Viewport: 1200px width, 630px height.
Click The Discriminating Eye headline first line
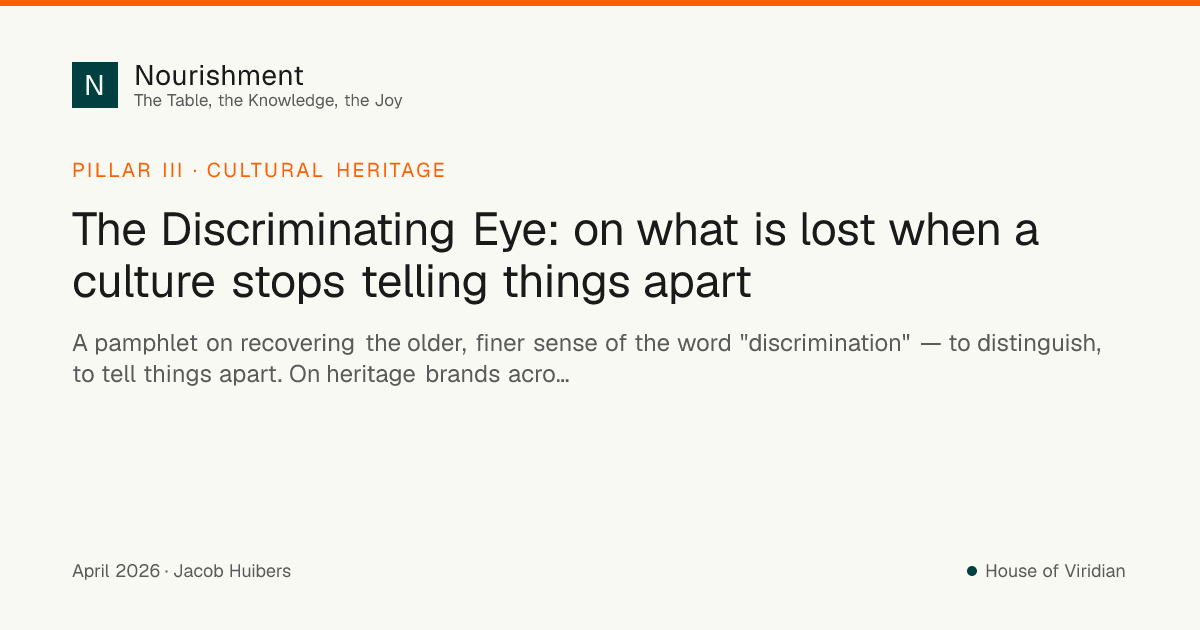click(556, 231)
